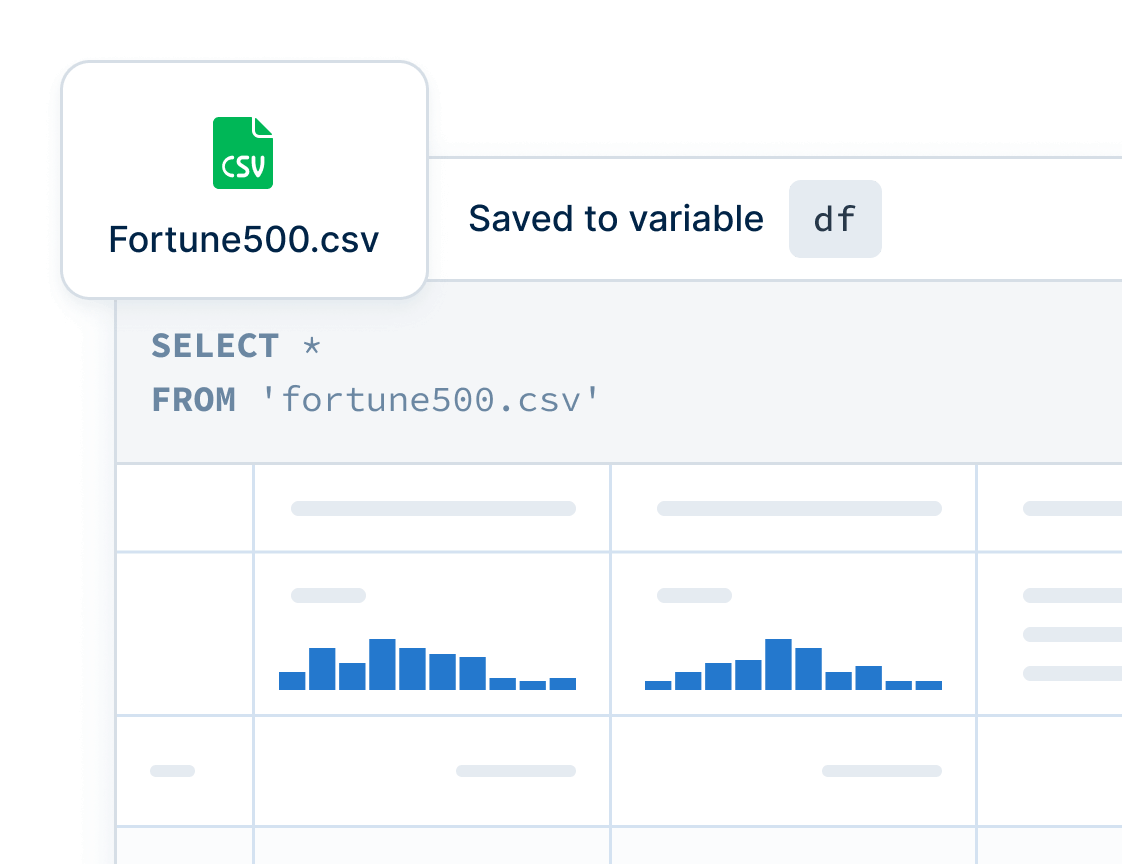Screen dimensions: 1122x864
Task: Click the df variable badge
Action: click(835, 219)
